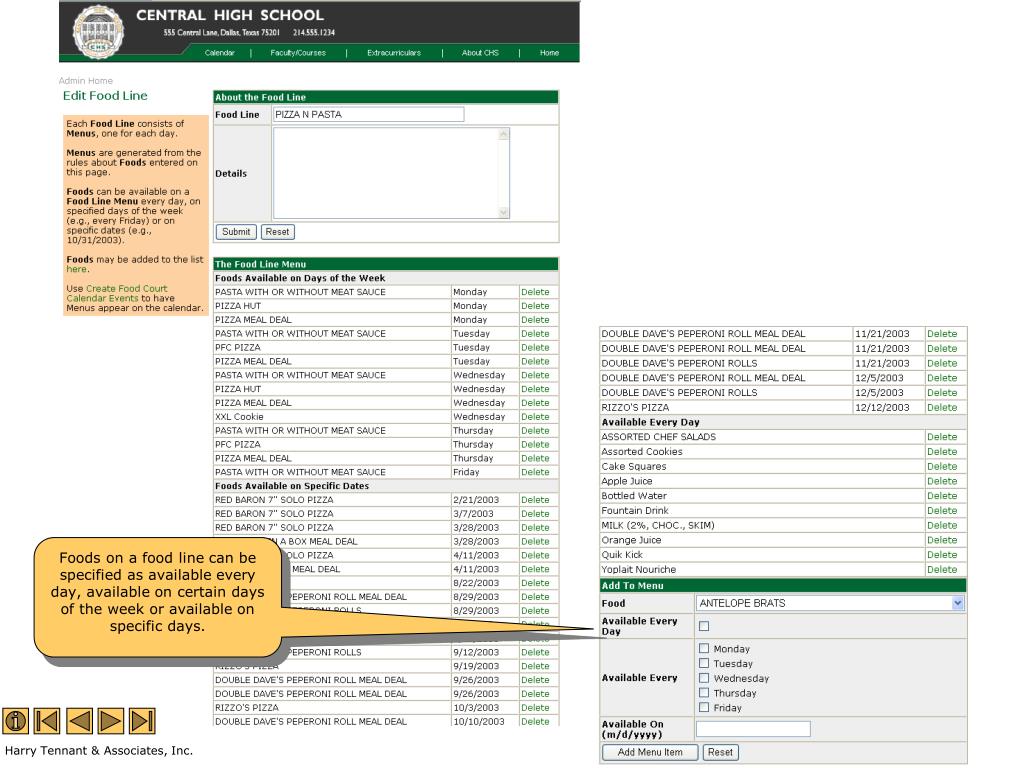Delete DOUBLE DAVE'S PEPERONI ROLLS on 12/5/2003

point(942,392)
